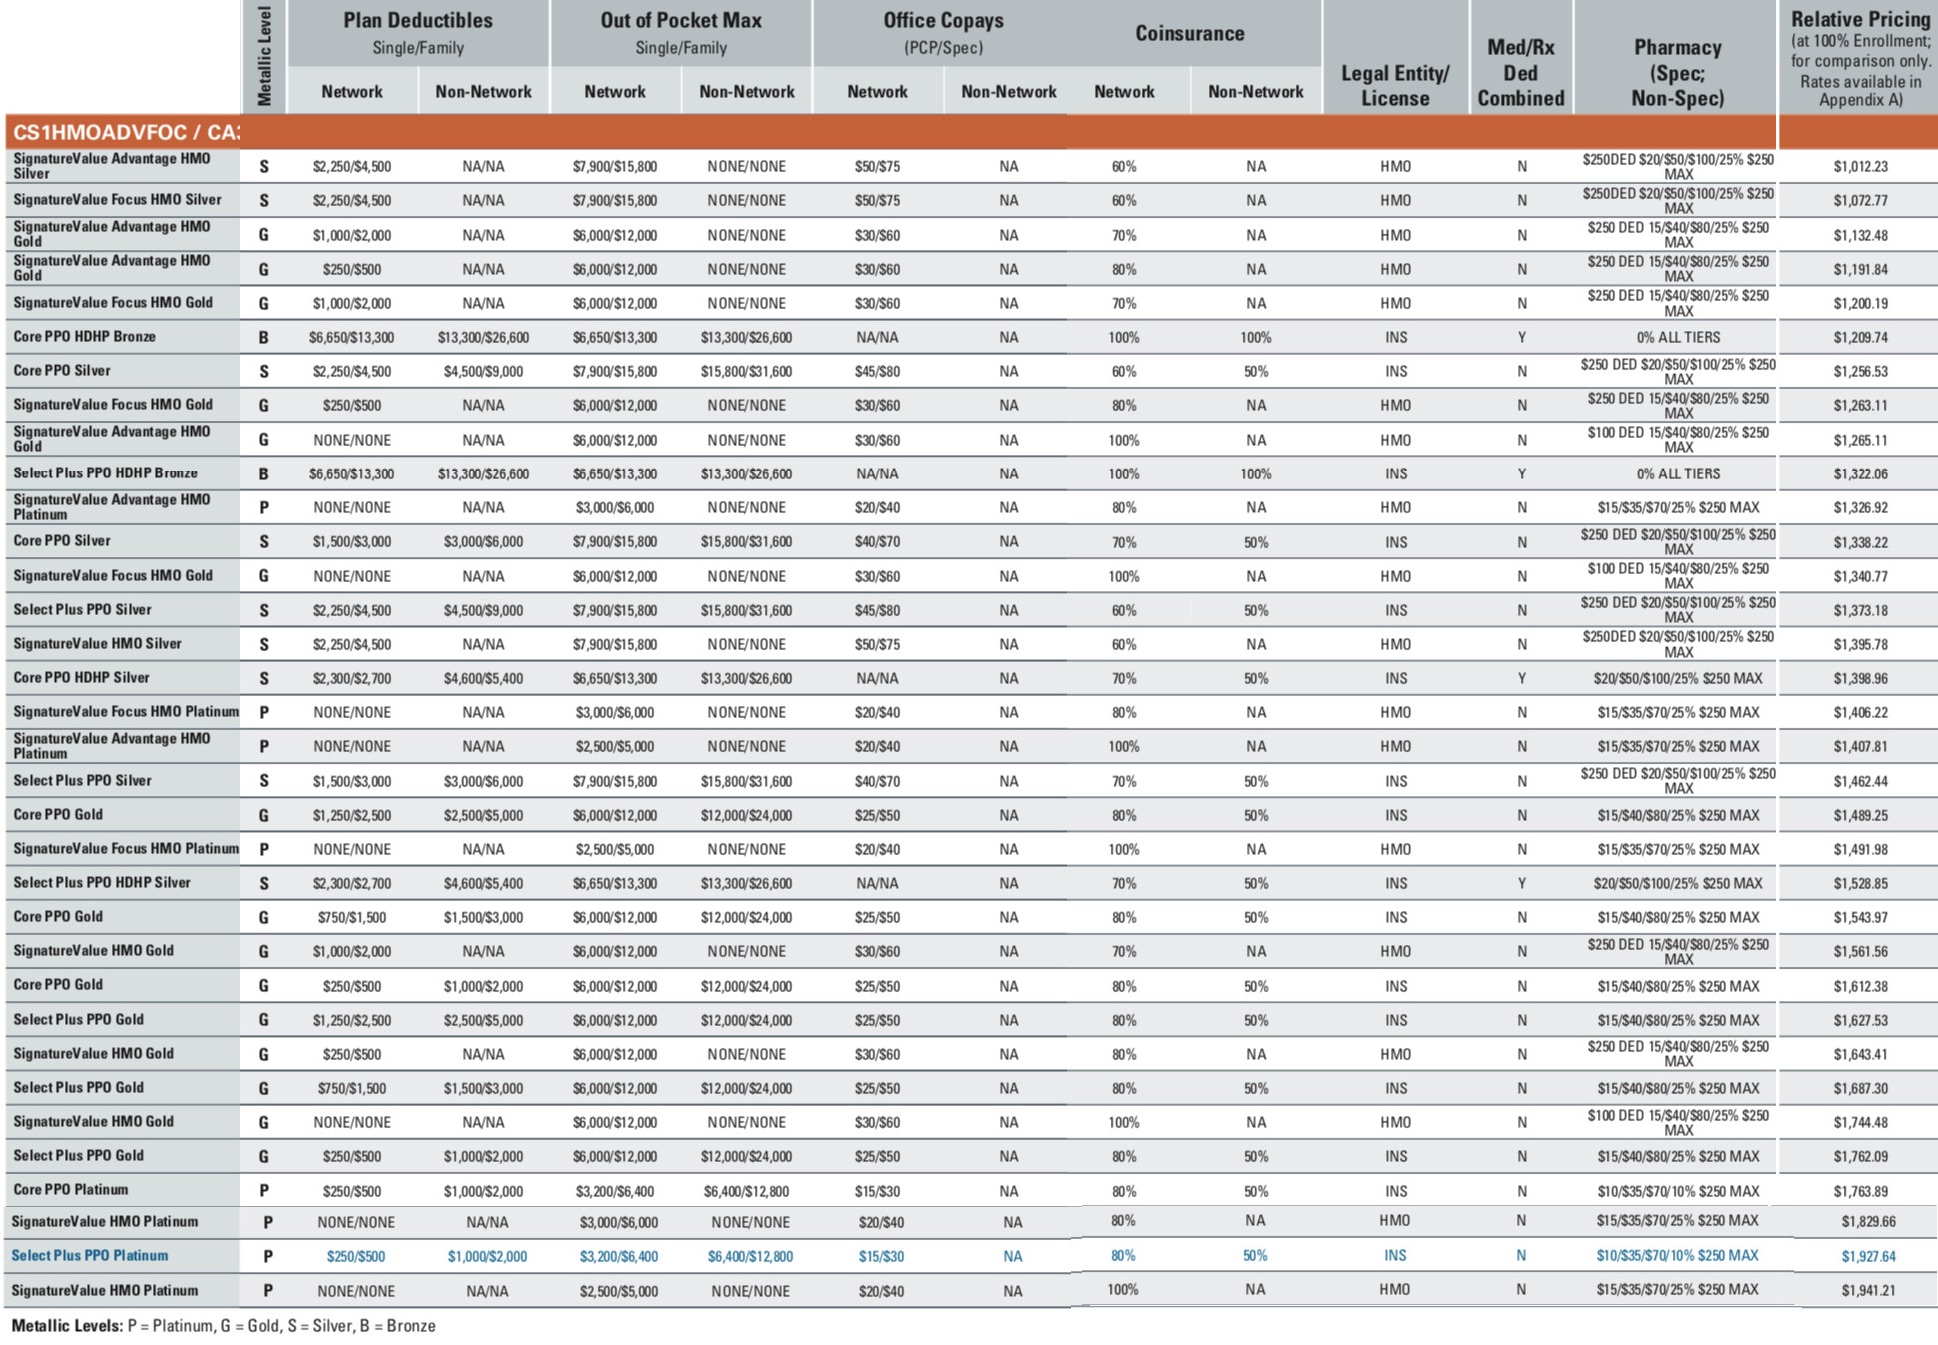Viewport: 1938px width, 1345px height.
Task: Select the Med/Rx Ded Combined header
Action: tap(1520, 72)
